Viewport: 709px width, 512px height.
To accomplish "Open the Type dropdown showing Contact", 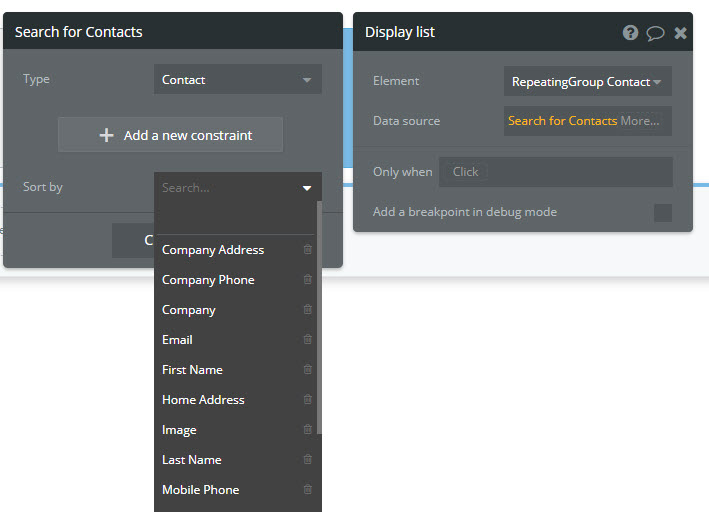I will click(x=238, y=80).
